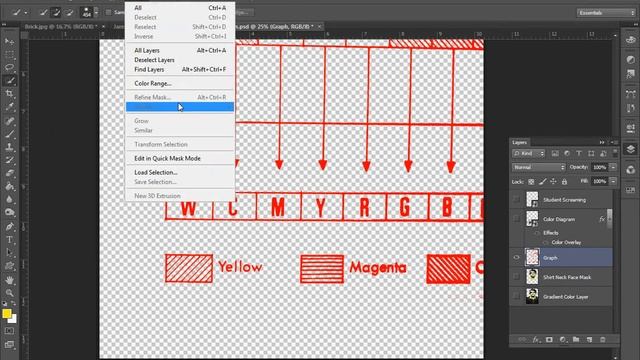Choose All from Select menu
The height and width of the screenshot is (360, 640).
pyautogui.click(x=180, y=8)
